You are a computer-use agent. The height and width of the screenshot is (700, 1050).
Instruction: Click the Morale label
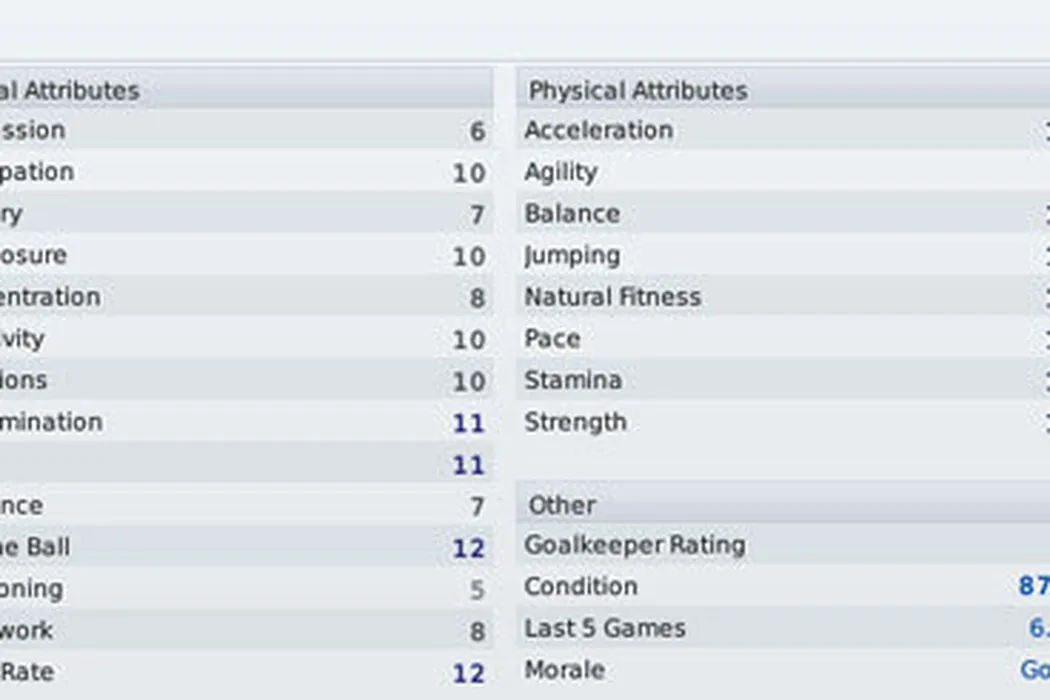click(564, 671)
